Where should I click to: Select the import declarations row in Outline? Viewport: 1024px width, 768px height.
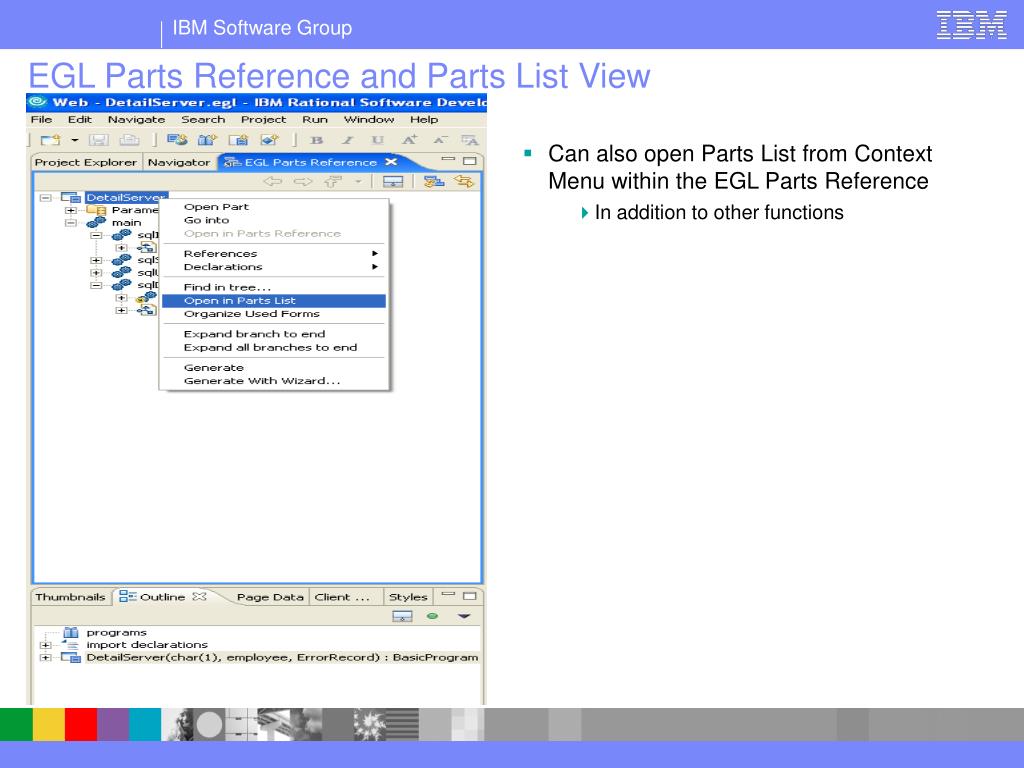coord(146,645)
